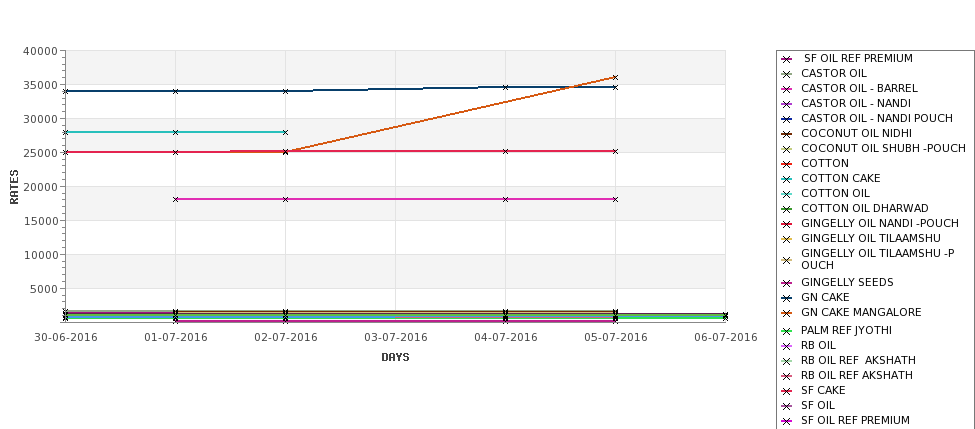975x429 pixels.
Task: Click the dark blue line point at 01-07-2016
Action: [175, 91]
